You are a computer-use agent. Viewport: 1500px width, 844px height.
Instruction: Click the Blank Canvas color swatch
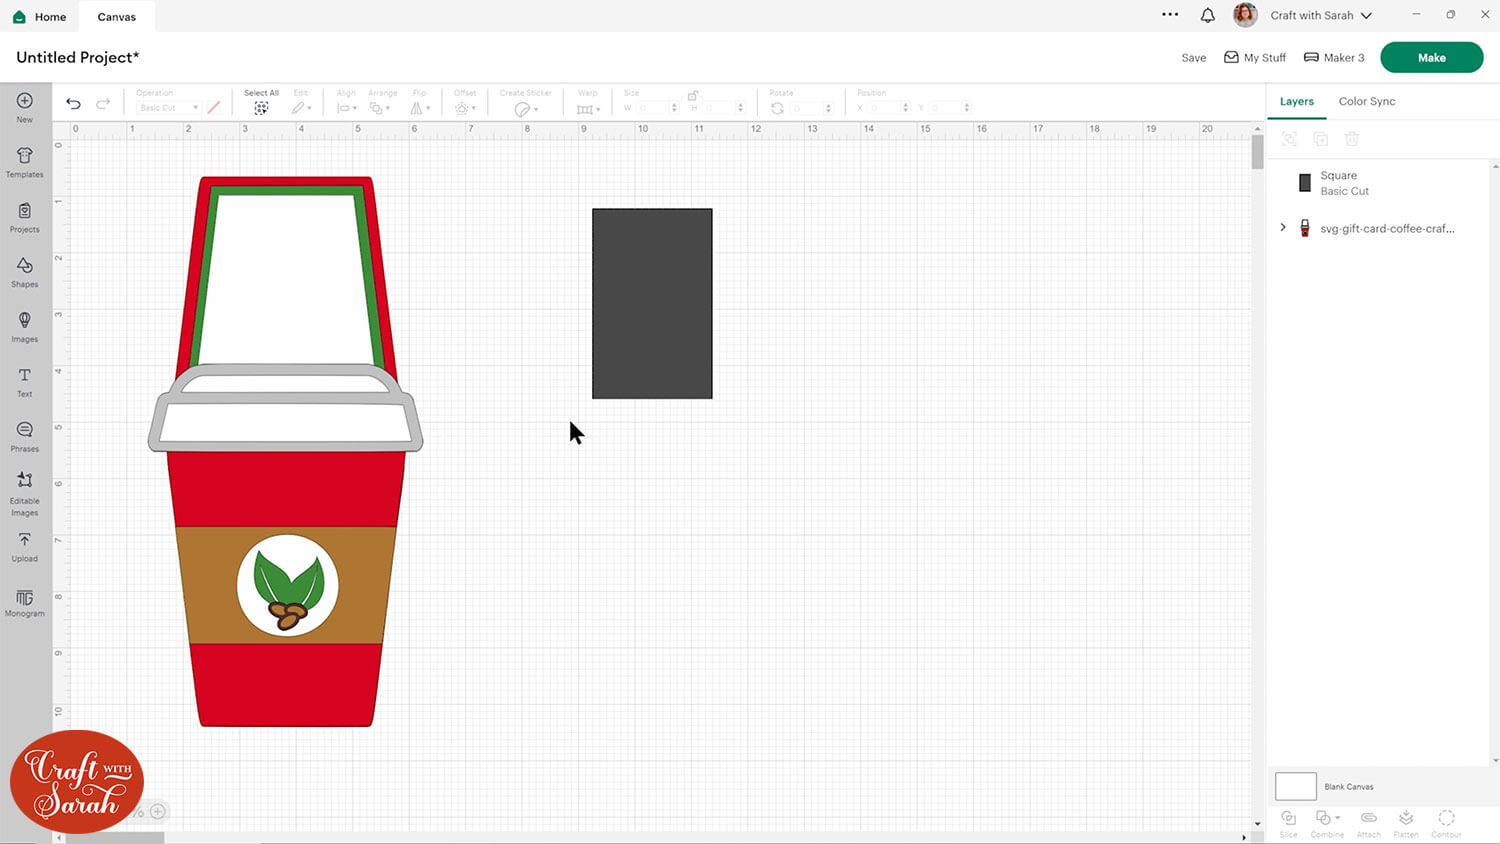coord(1295,786)
